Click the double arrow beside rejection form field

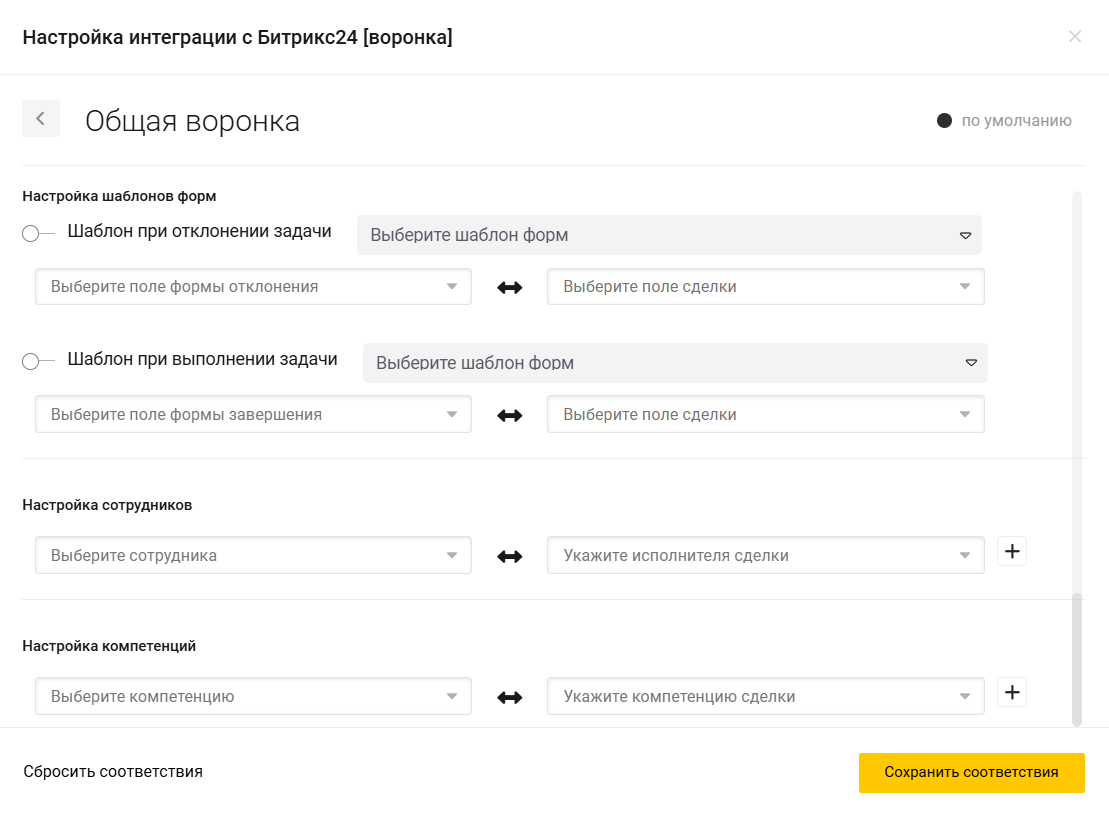[509, 287]
